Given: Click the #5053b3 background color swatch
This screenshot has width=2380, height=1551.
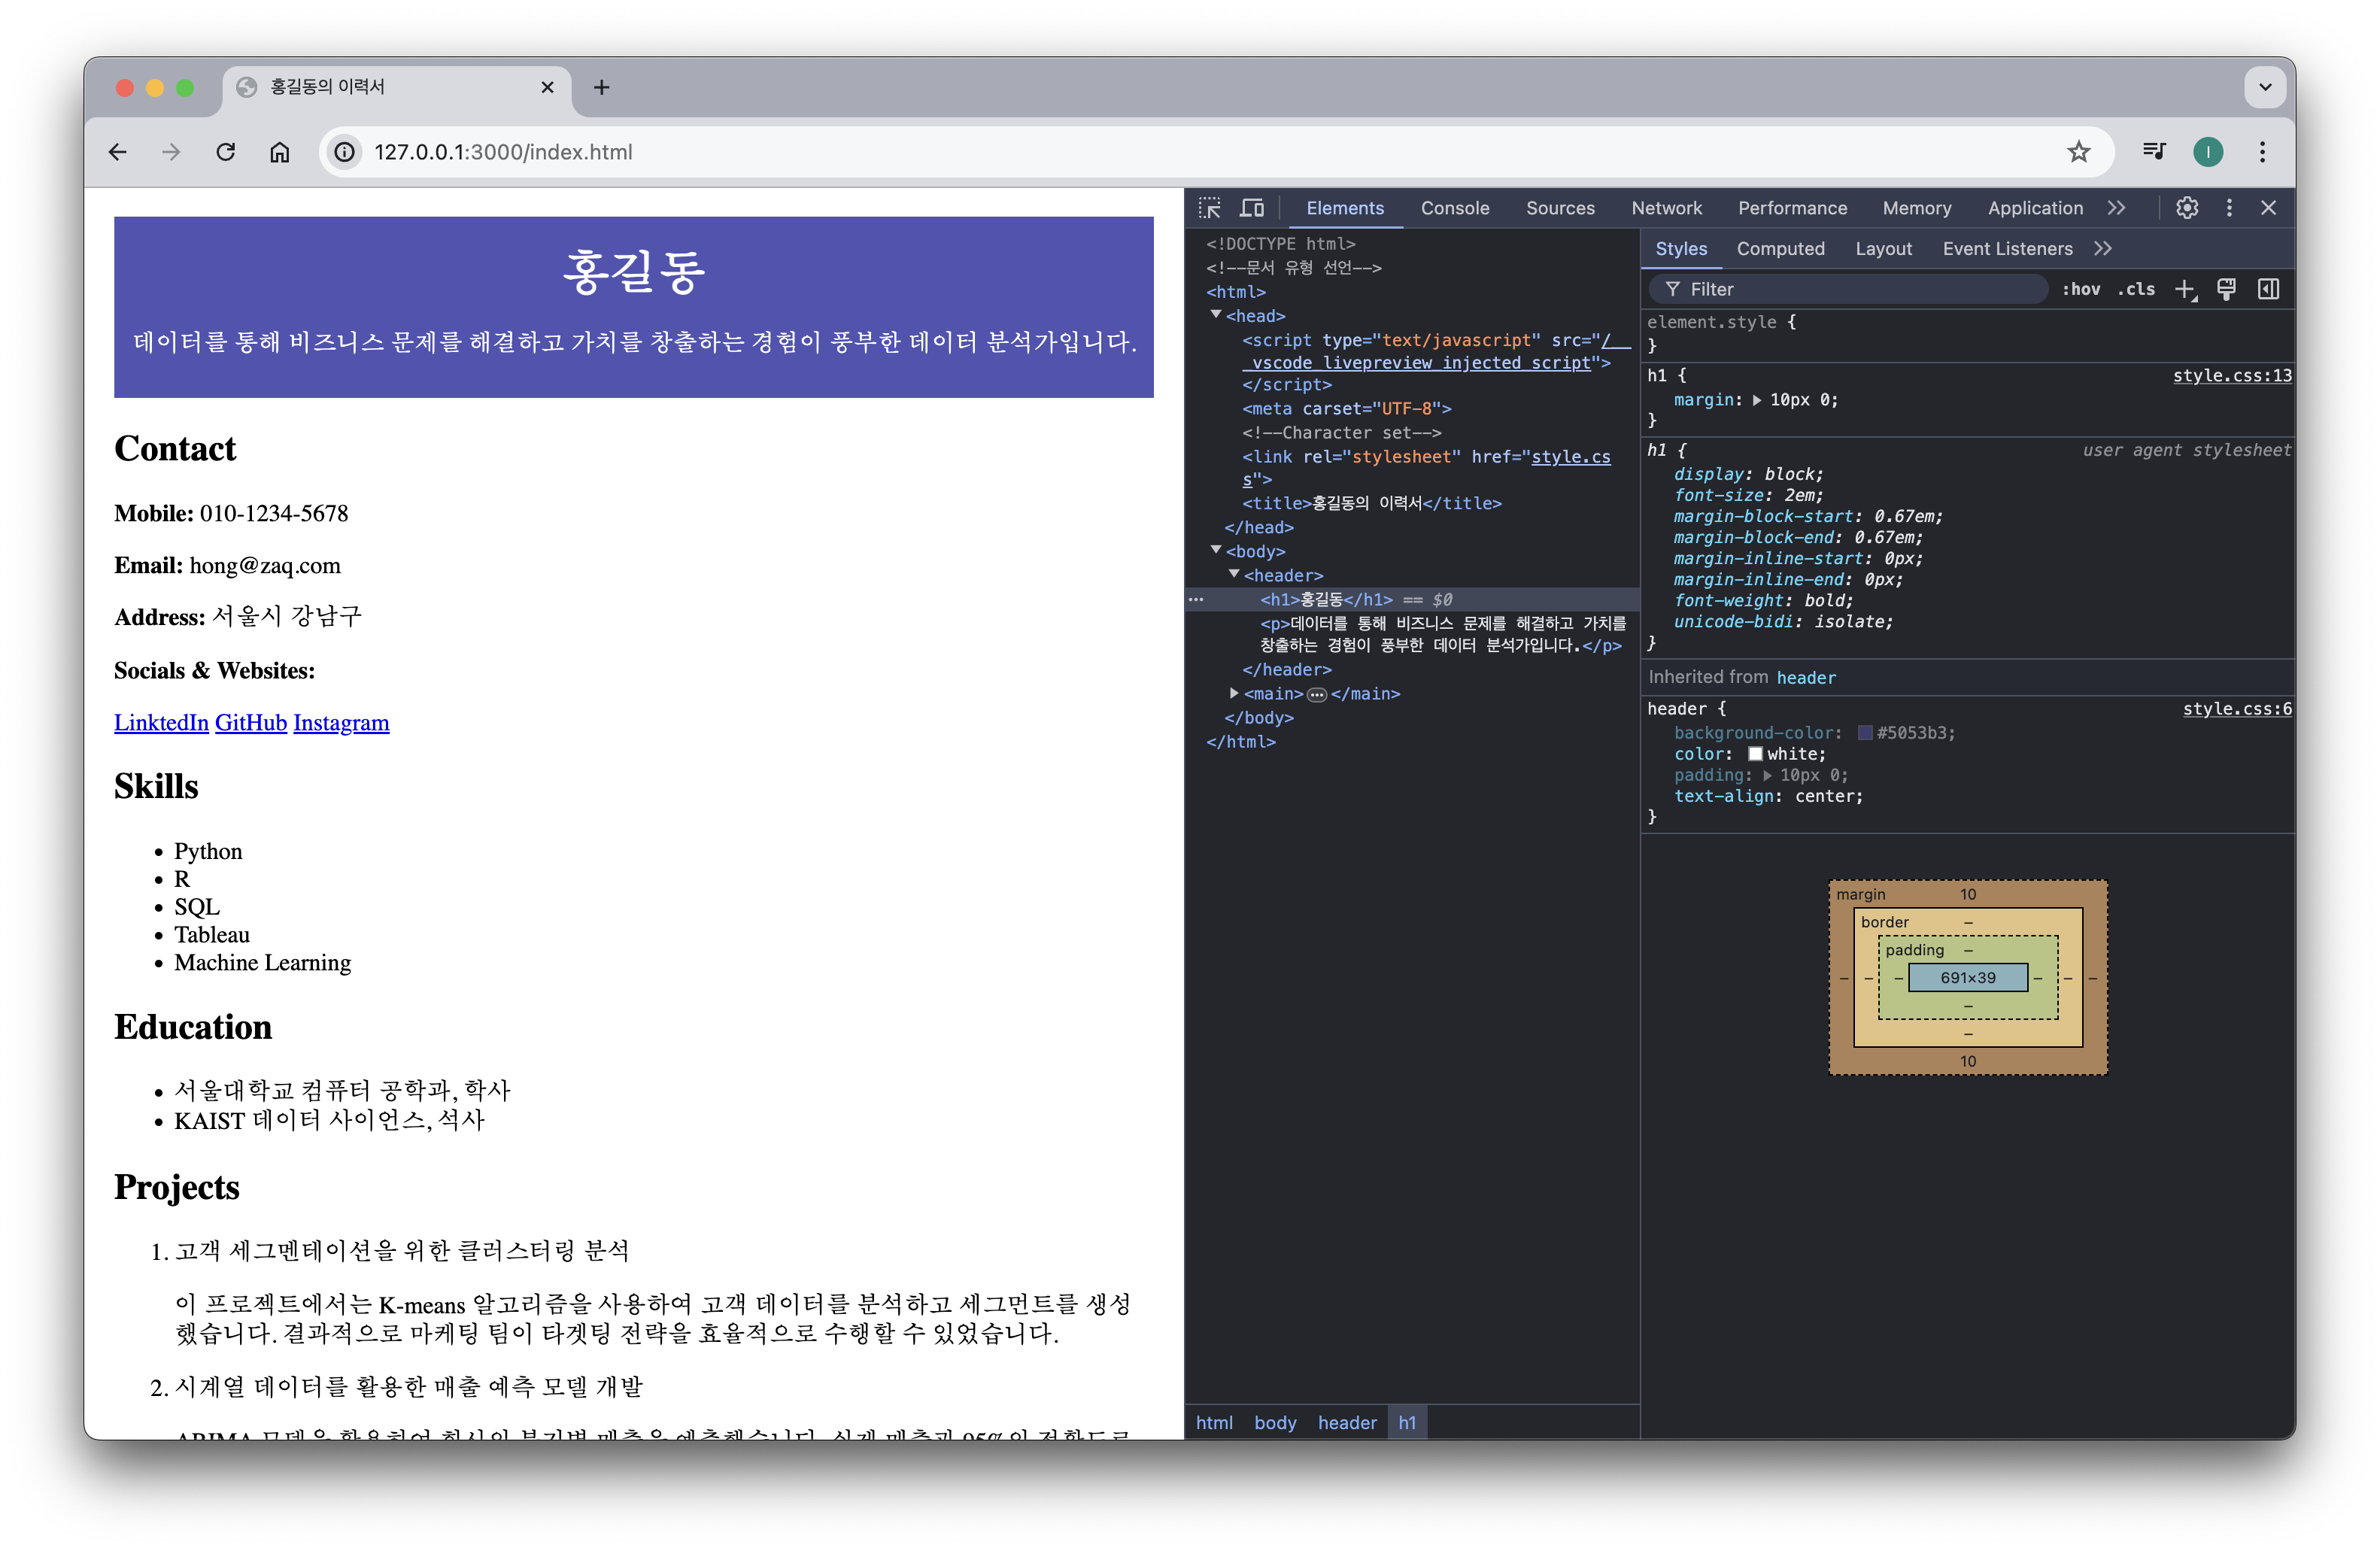Looking at the screenshot, I should click(x=1865, y=733).
